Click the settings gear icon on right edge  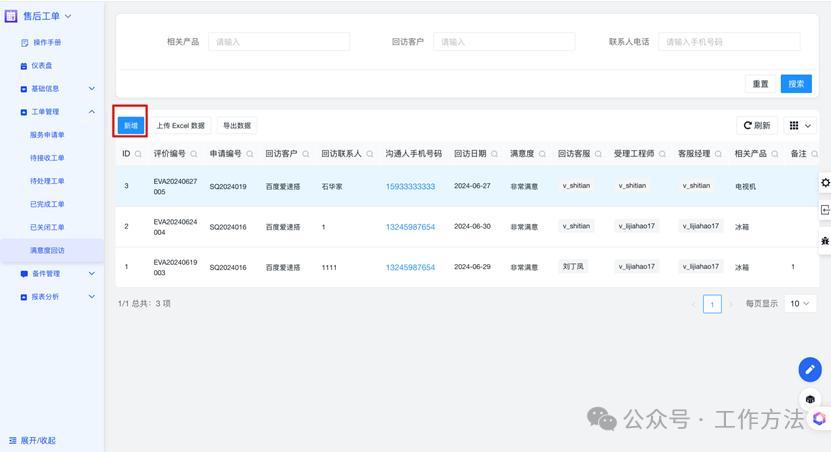[825, 182]
